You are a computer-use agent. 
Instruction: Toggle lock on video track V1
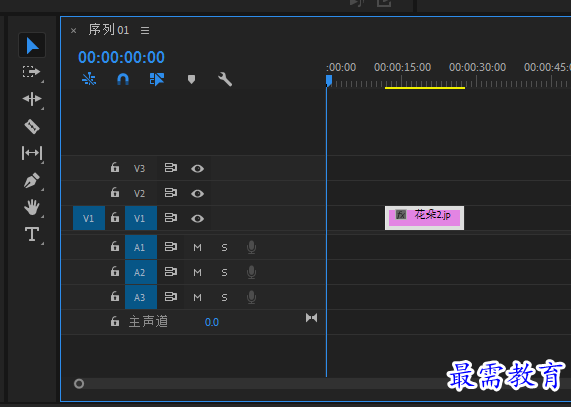[x=115, y=217]
